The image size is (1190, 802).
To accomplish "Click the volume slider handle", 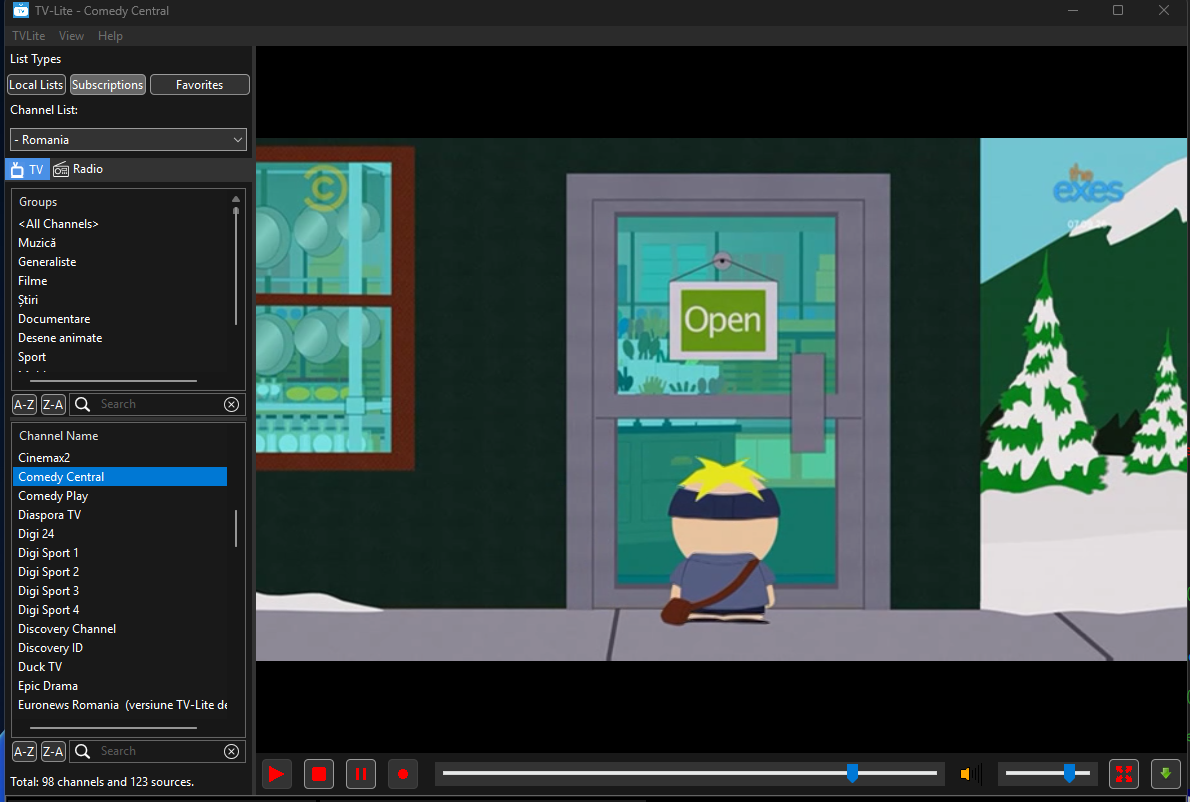I will (1069, 774).
